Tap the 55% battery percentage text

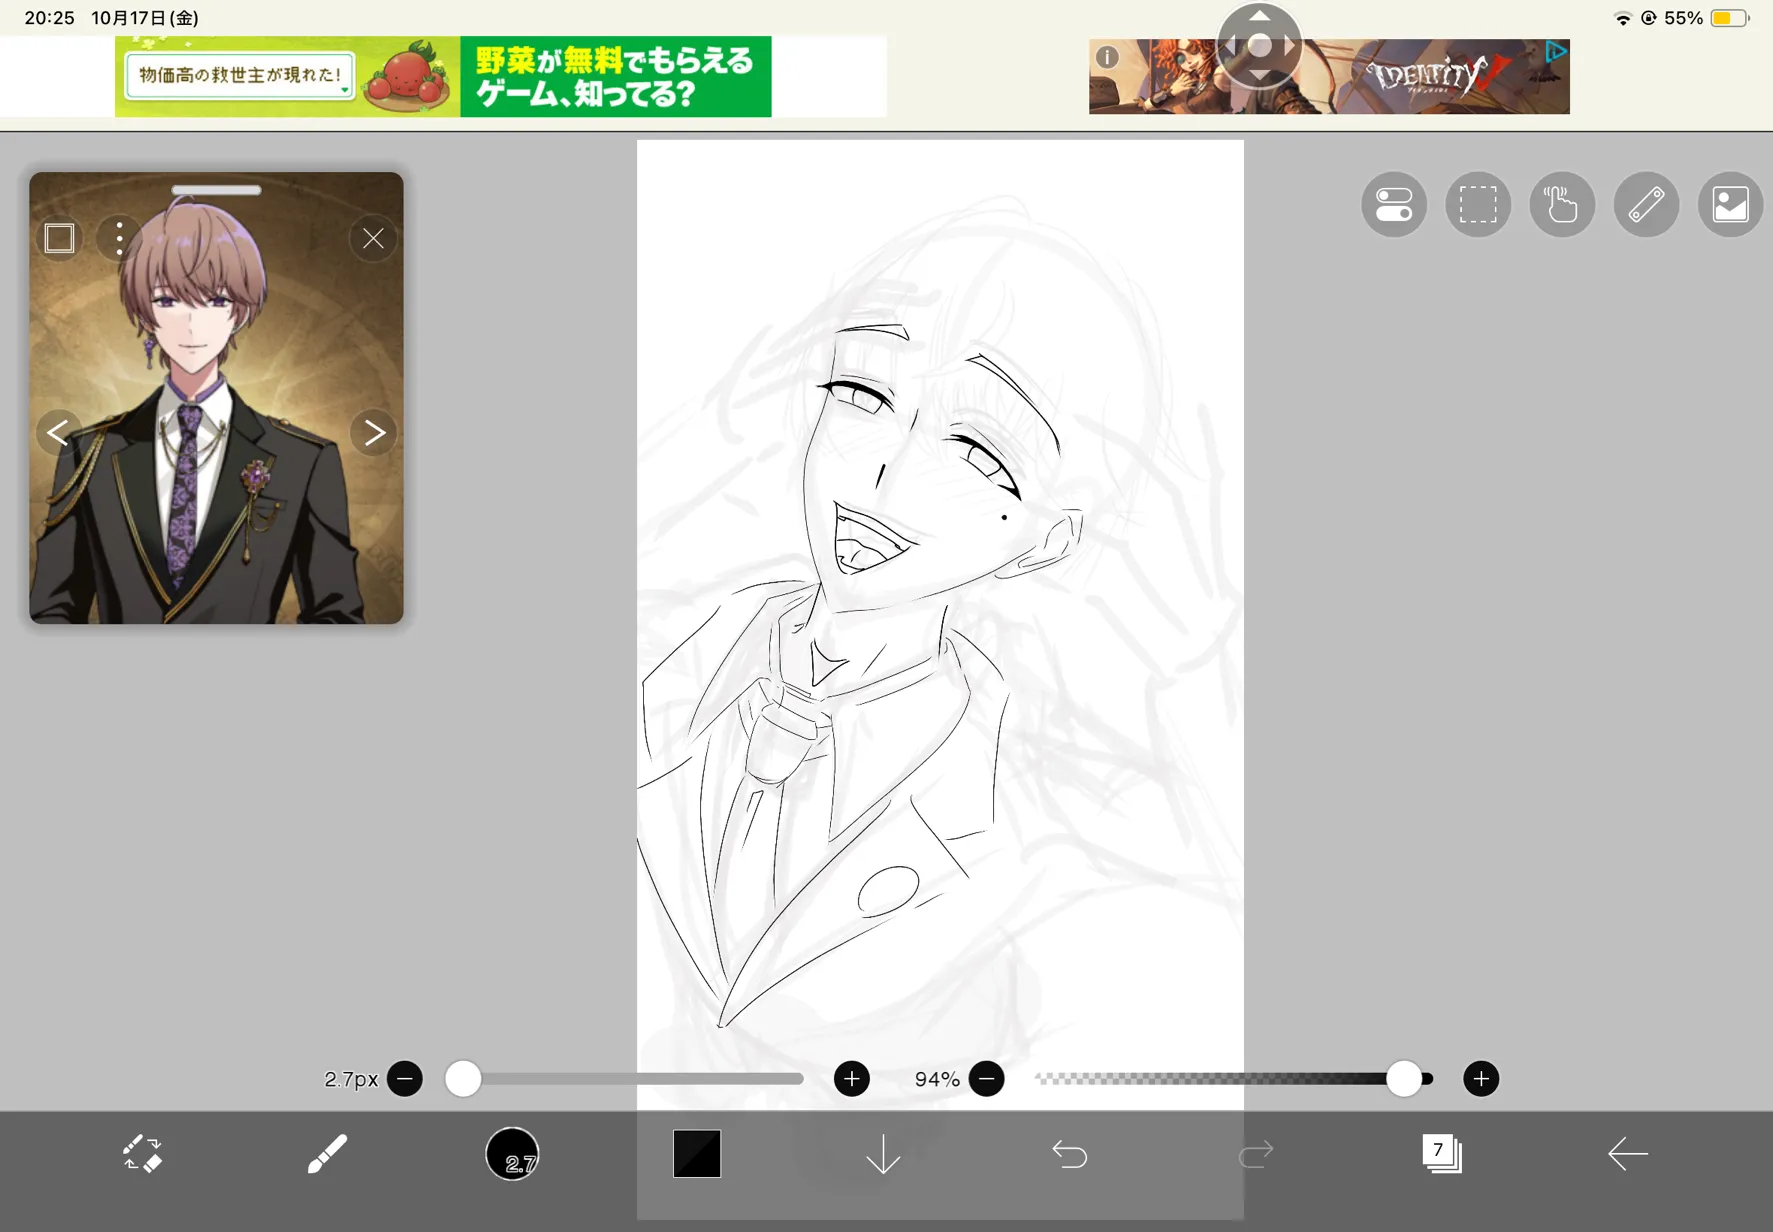click(x=1683, y=18)
